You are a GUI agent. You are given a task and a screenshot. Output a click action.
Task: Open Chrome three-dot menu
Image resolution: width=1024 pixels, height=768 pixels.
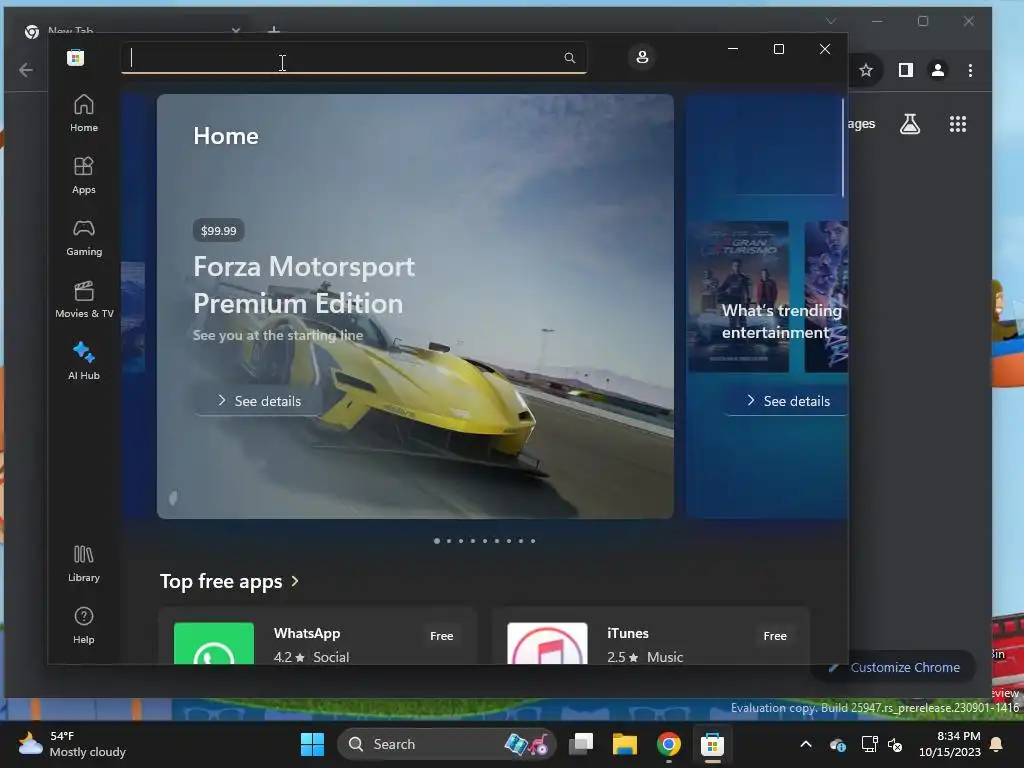coord(970,70)
